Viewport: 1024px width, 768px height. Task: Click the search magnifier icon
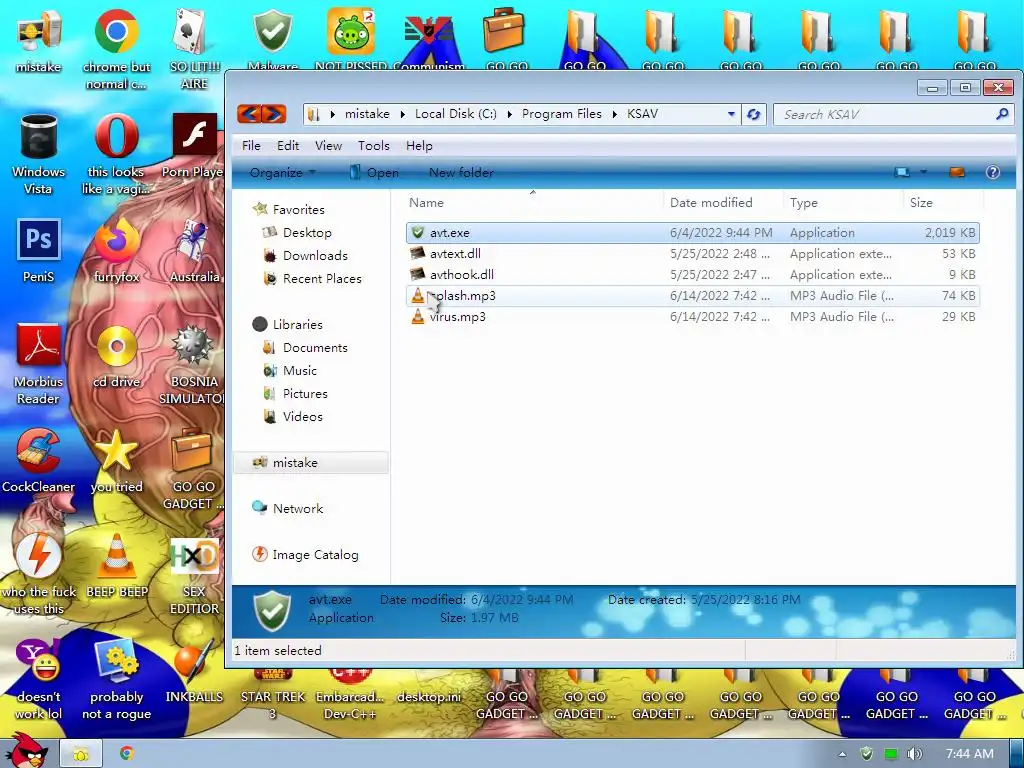pyautogui.click(x=1002, y=114)
